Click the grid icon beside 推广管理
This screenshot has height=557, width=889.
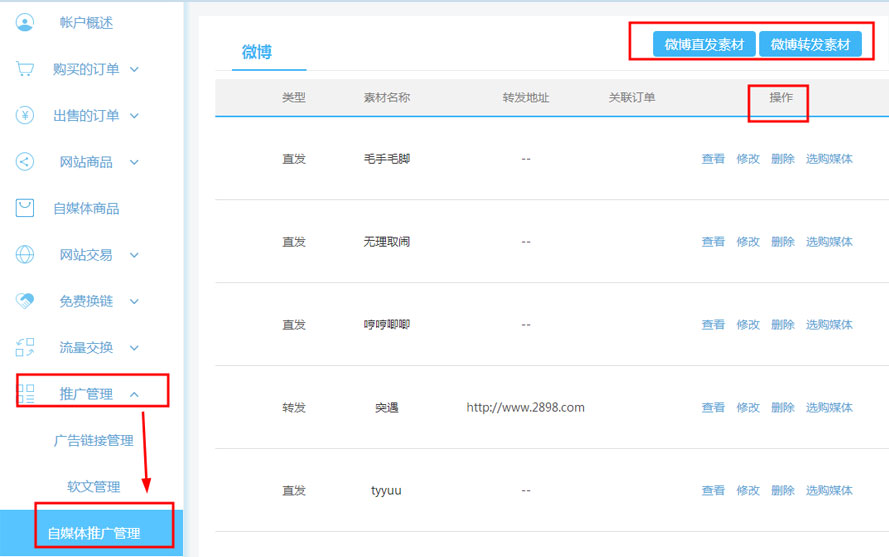(x=26, y=393)
